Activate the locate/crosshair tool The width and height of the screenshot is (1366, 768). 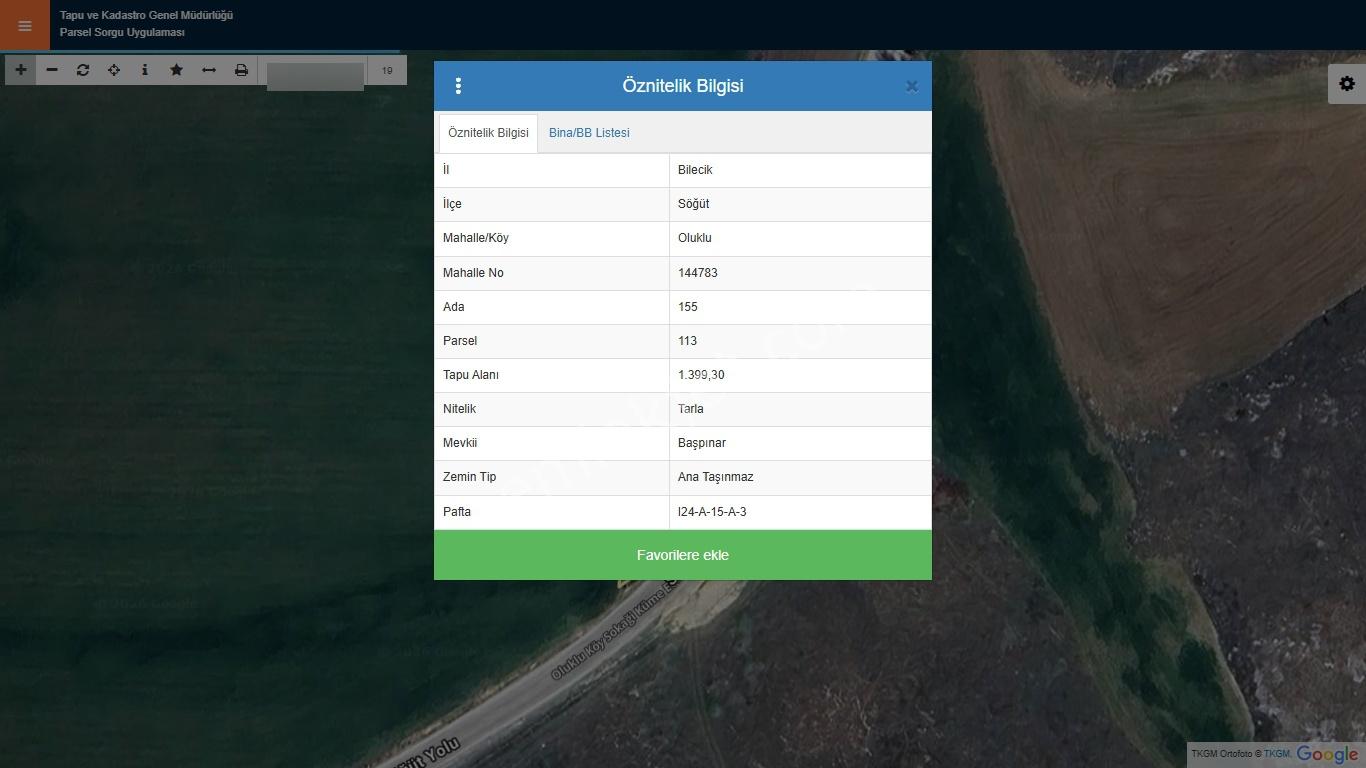114,70
